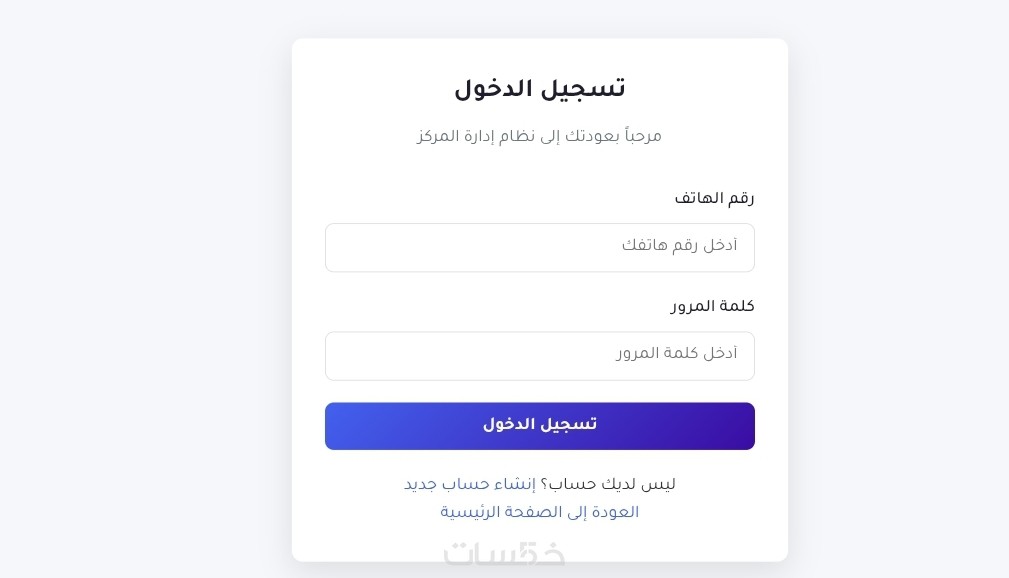Click the رقم الهاتف field label
The width and height of the screenshot is (1009, 578).
[x=714, y=198]
